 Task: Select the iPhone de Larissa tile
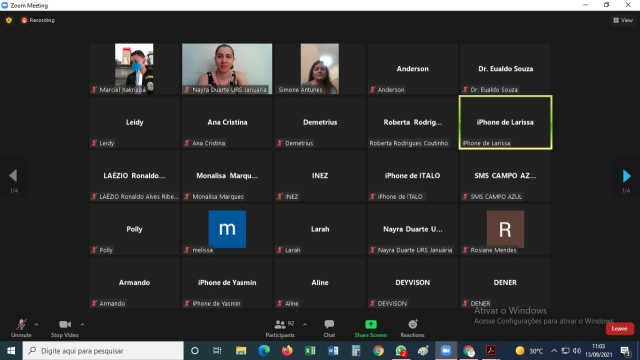point(505,122)
